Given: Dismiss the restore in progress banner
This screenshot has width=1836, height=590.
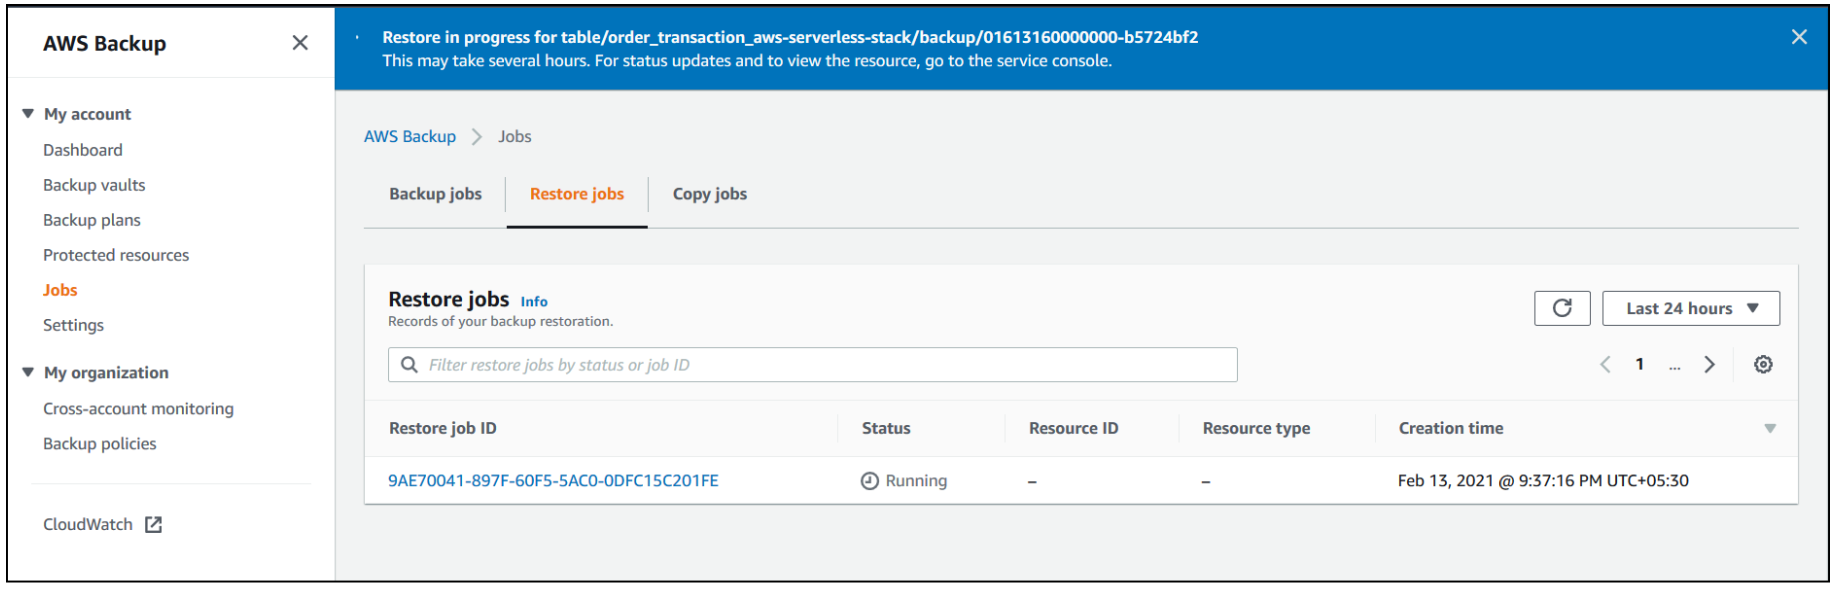Looking at the screenshot, I should pyautogui.click(x=1799, y=37).
